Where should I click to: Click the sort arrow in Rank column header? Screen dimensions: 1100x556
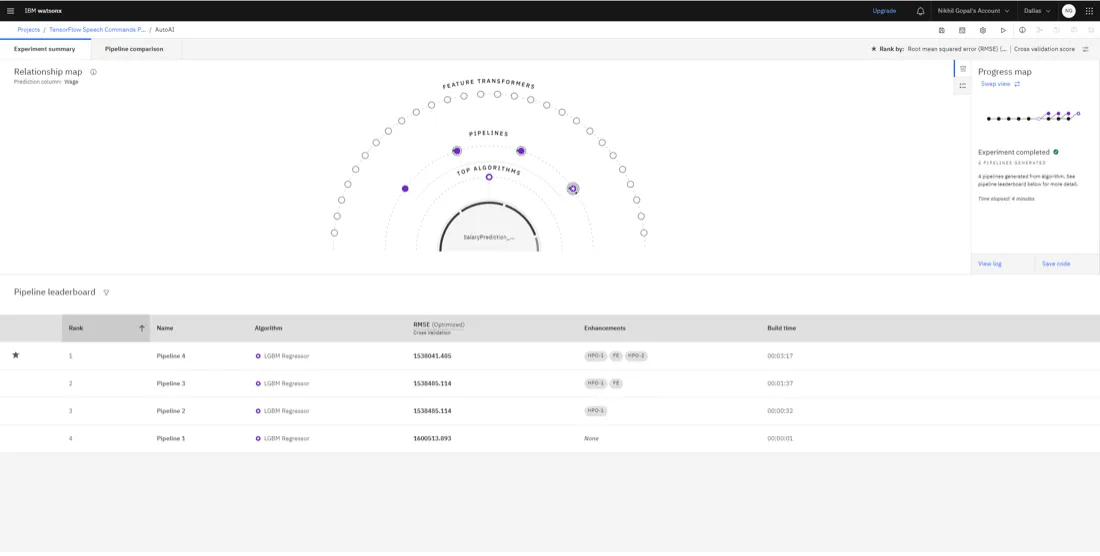[142, 327]
